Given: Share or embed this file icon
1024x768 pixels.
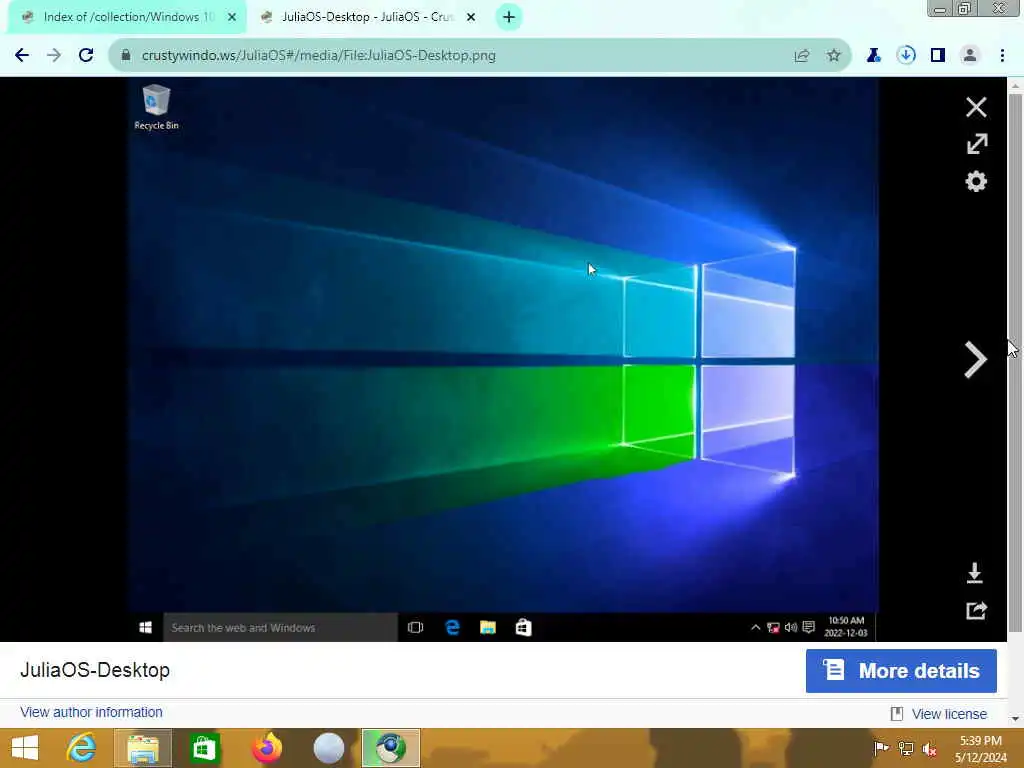Looking at the screenshot, I should tap(976, 611).
